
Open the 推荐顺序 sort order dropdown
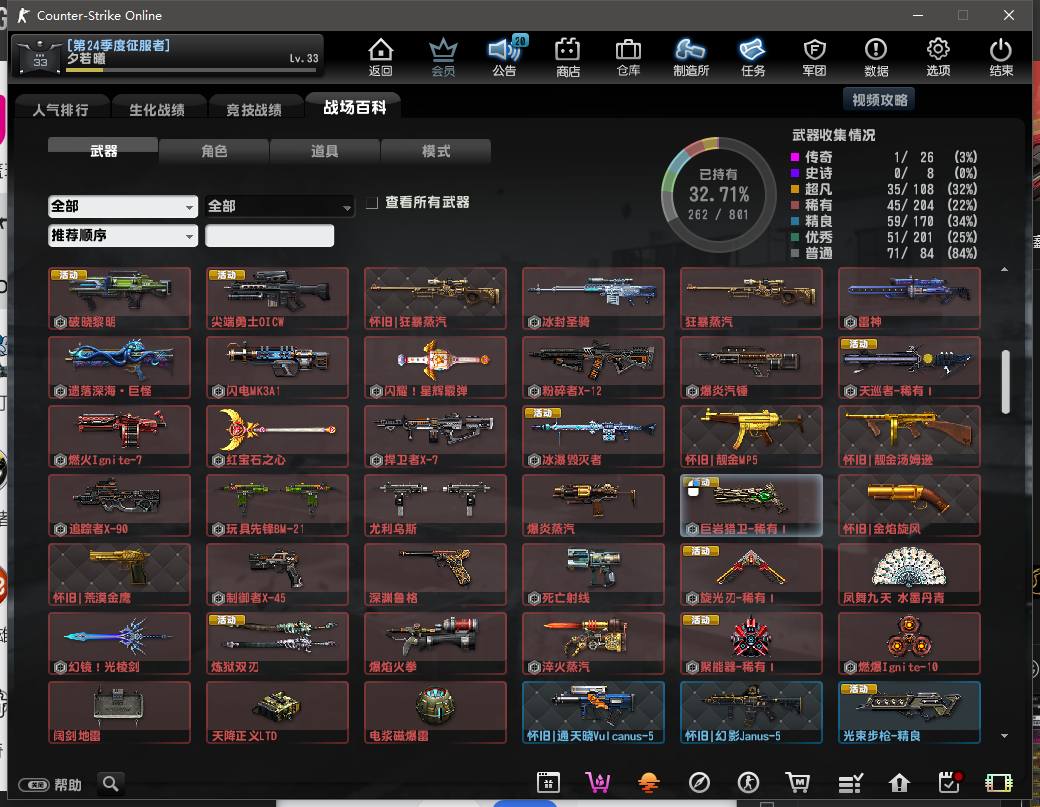point(122,236)
